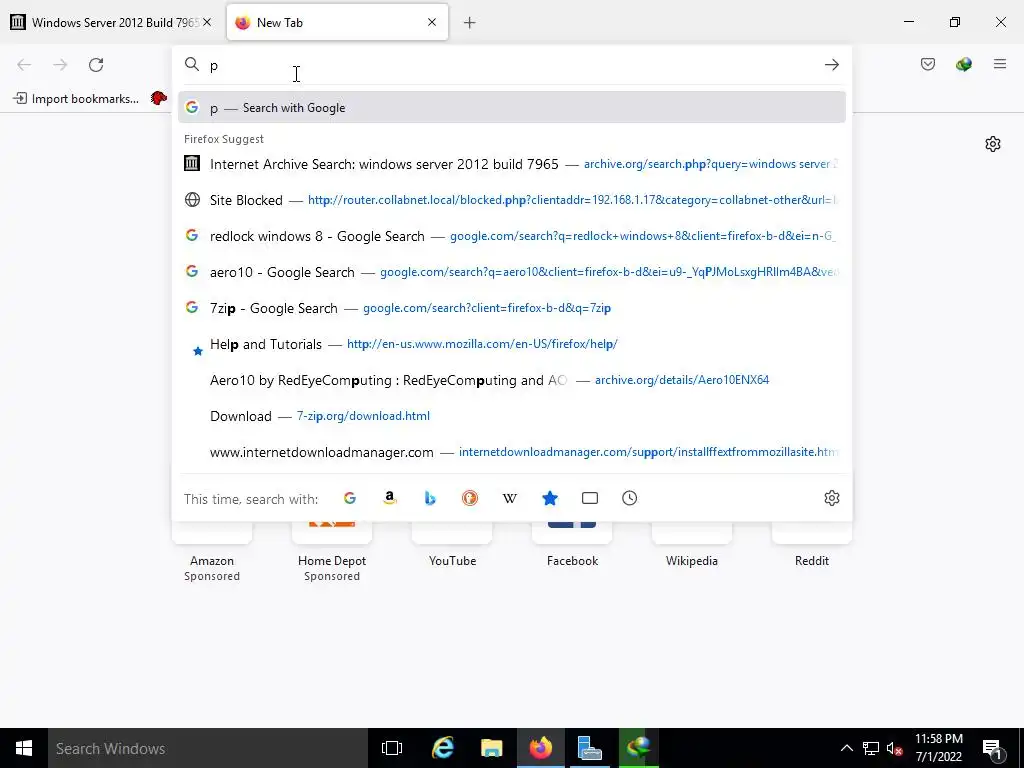Viewport: 1024px width, 768px height.
Task: Search history using the clock icon
Action: [x=630, y=498]
